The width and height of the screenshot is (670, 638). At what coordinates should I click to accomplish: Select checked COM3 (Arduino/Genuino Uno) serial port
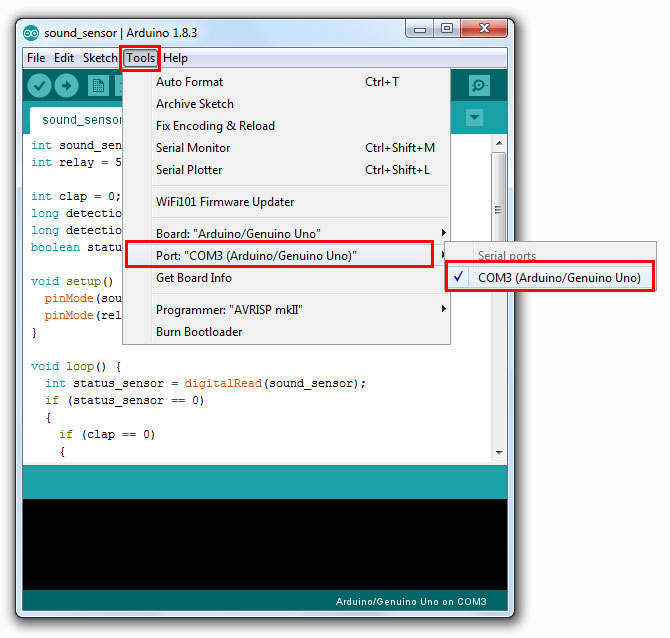tap(551, 278)
